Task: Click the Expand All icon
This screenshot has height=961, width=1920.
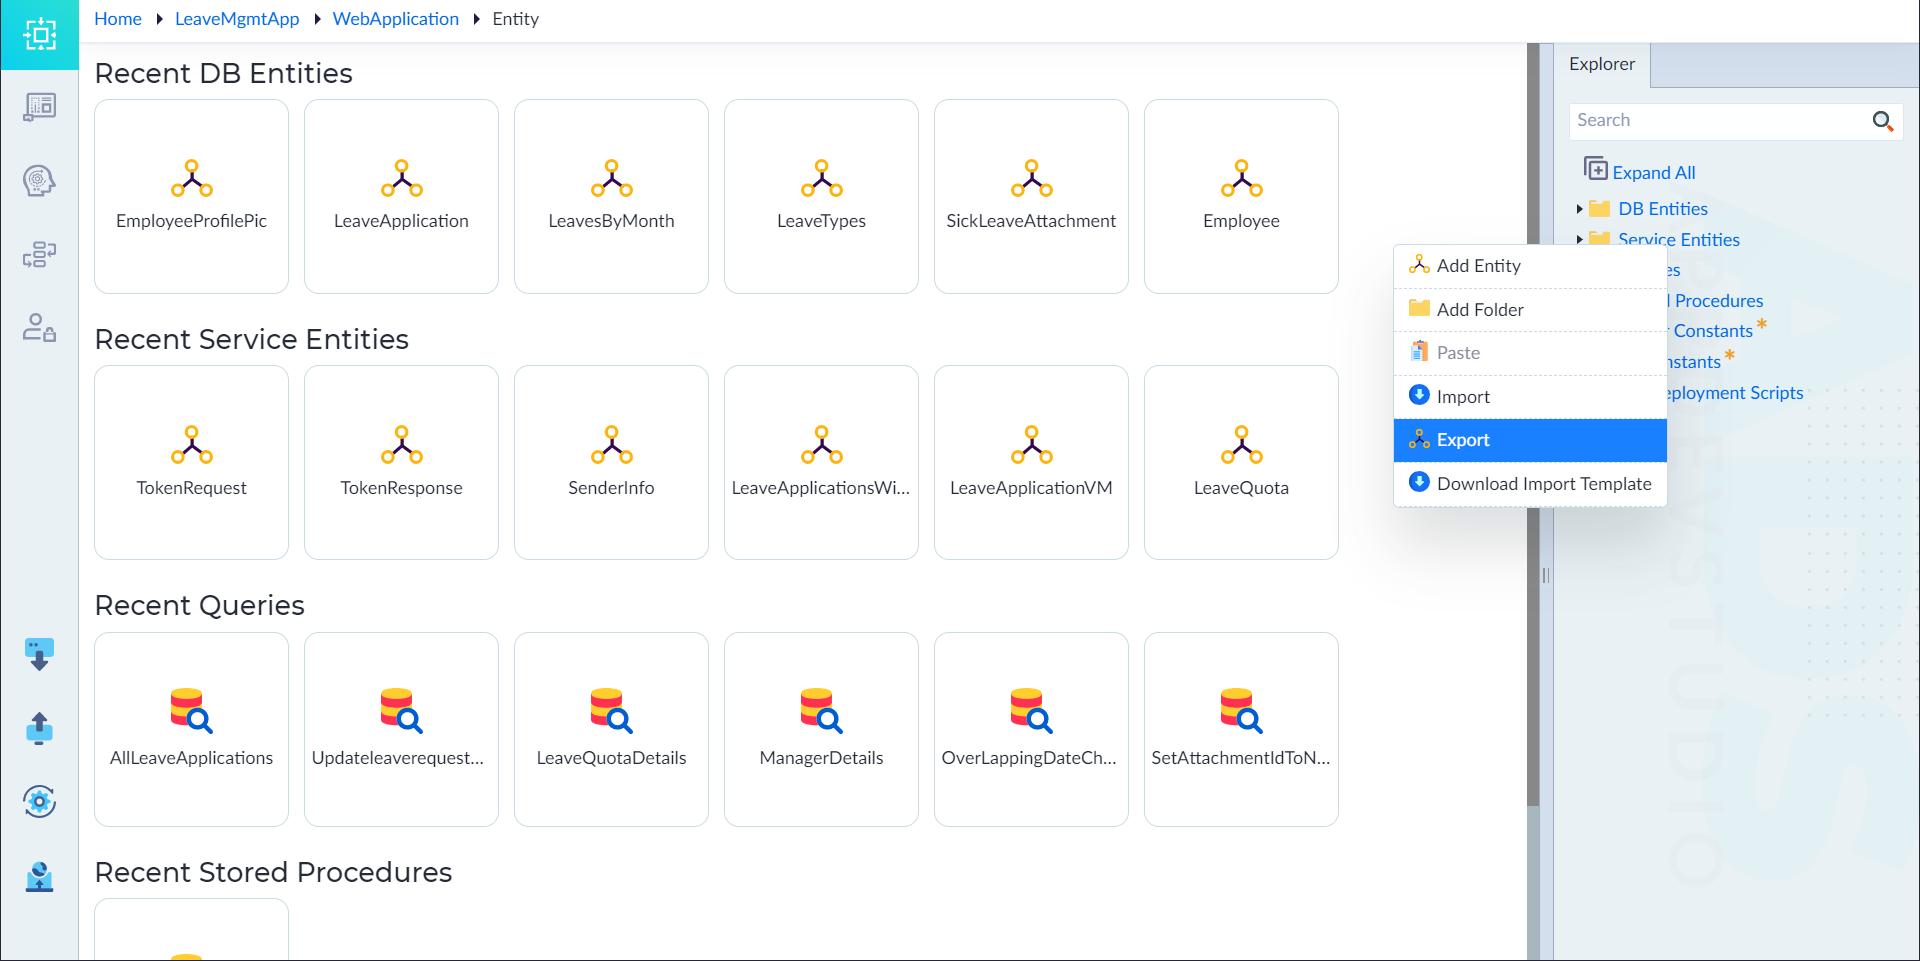Action: click(1595, 169)
